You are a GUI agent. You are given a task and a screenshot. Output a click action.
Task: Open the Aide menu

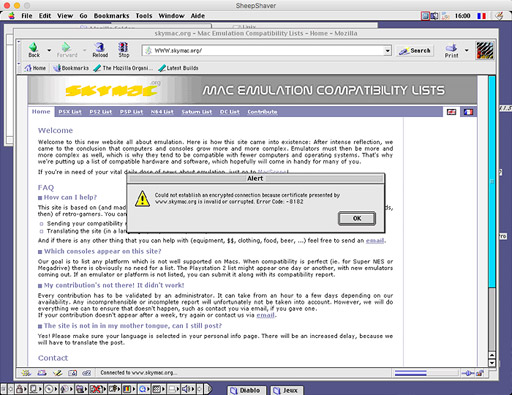click(198, 16)
